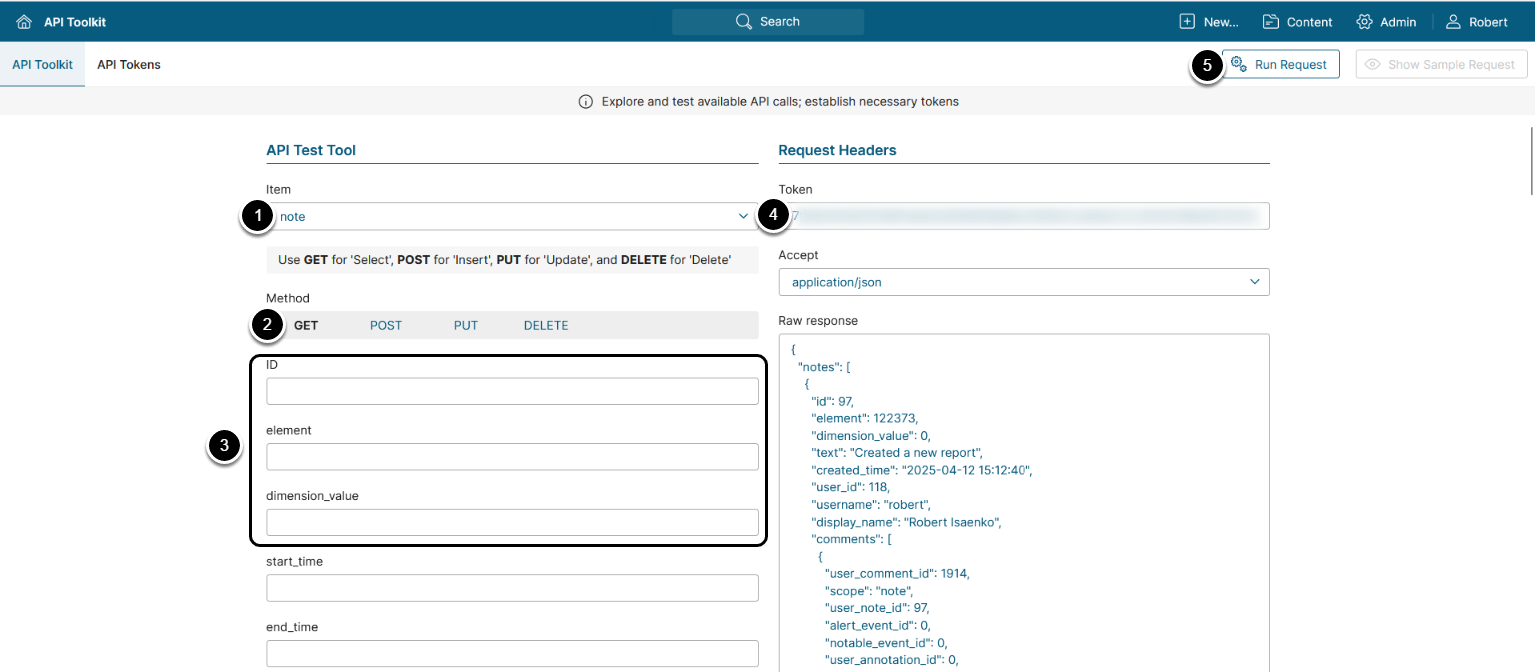This screenshot has width=1535, height=672.
Task: Click the dimension_value input field
Action: click(512, 522)
